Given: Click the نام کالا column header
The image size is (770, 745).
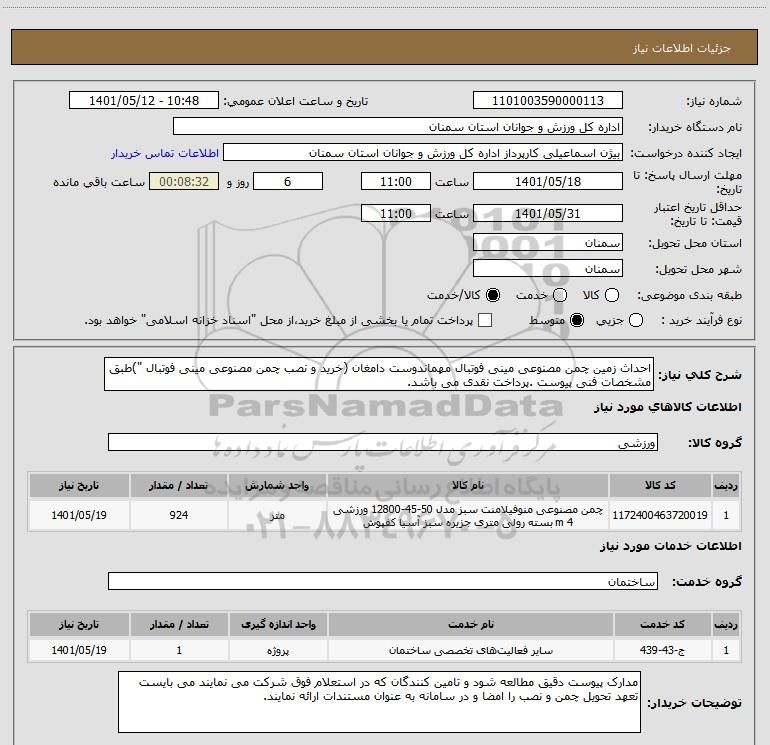Looking at the screenshot, I should (468, 485).
